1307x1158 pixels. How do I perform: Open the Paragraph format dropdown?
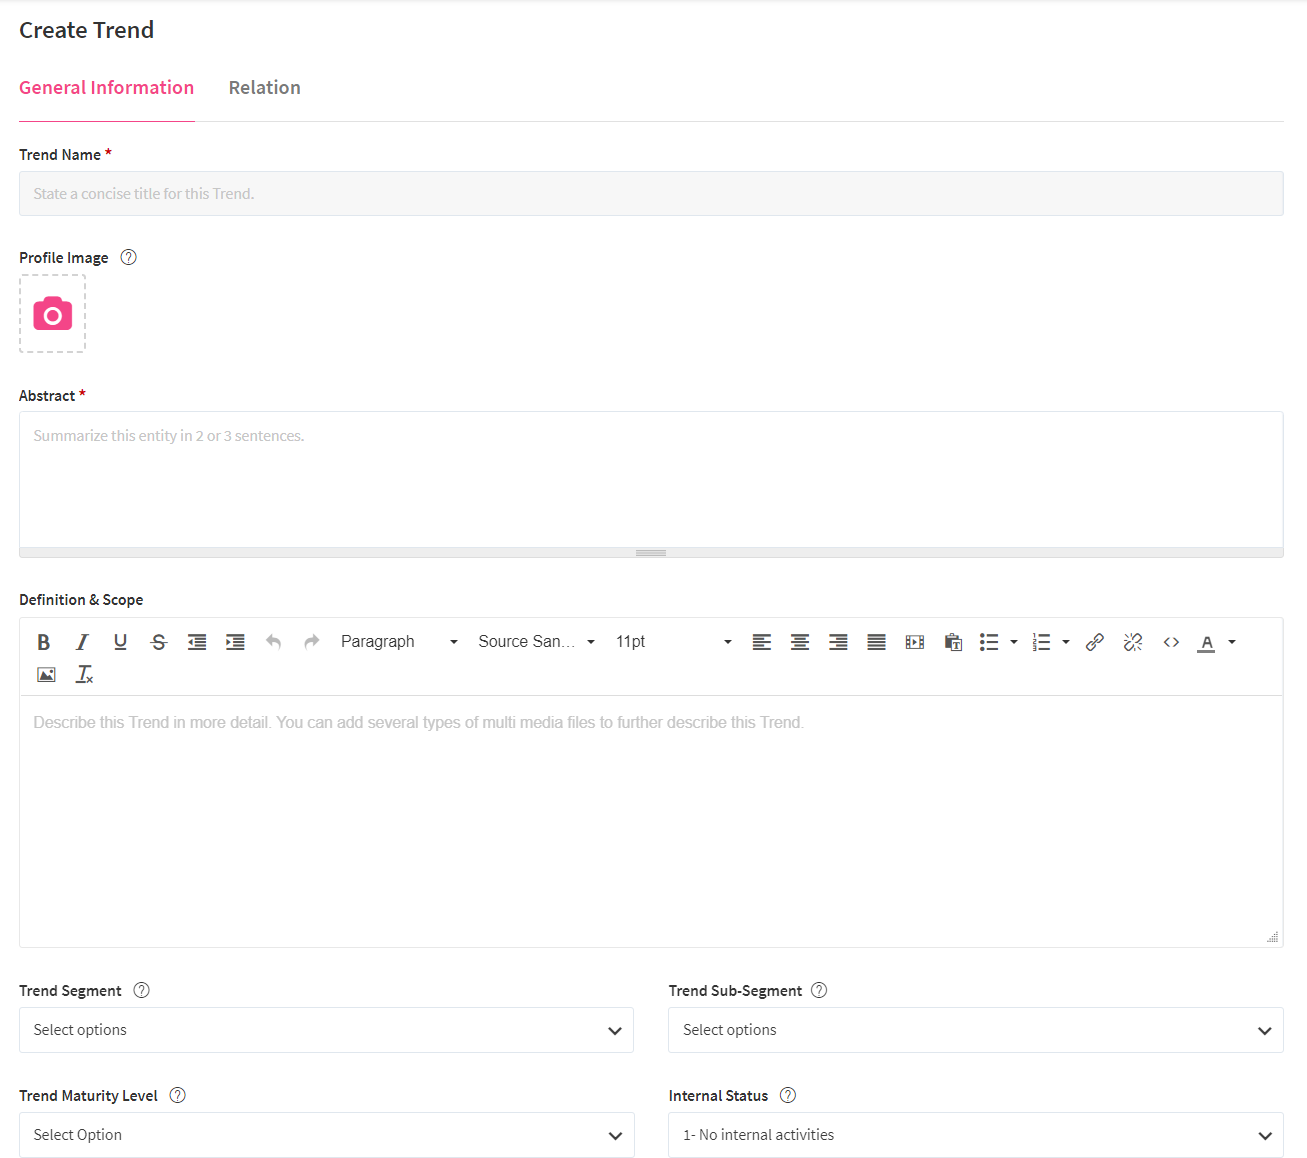point(398,642)
